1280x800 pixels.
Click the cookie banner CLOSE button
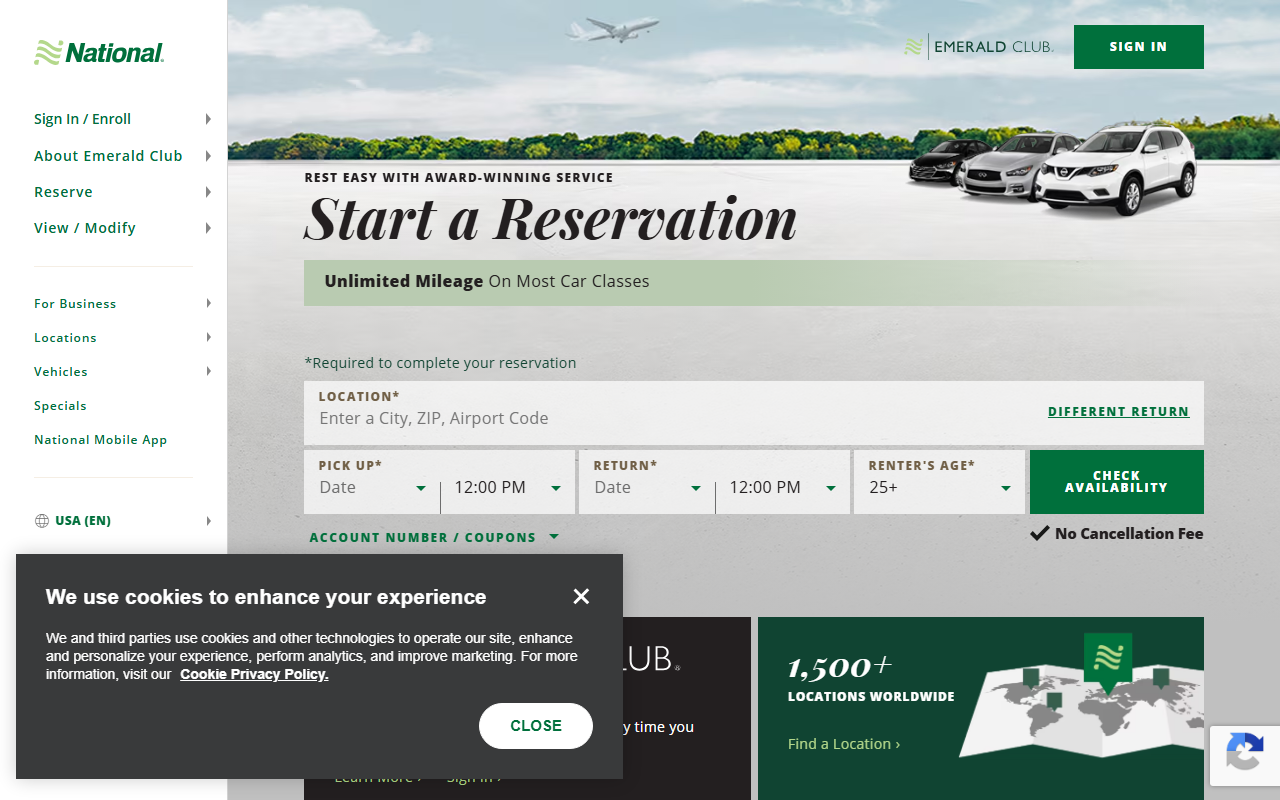point(536,726)
